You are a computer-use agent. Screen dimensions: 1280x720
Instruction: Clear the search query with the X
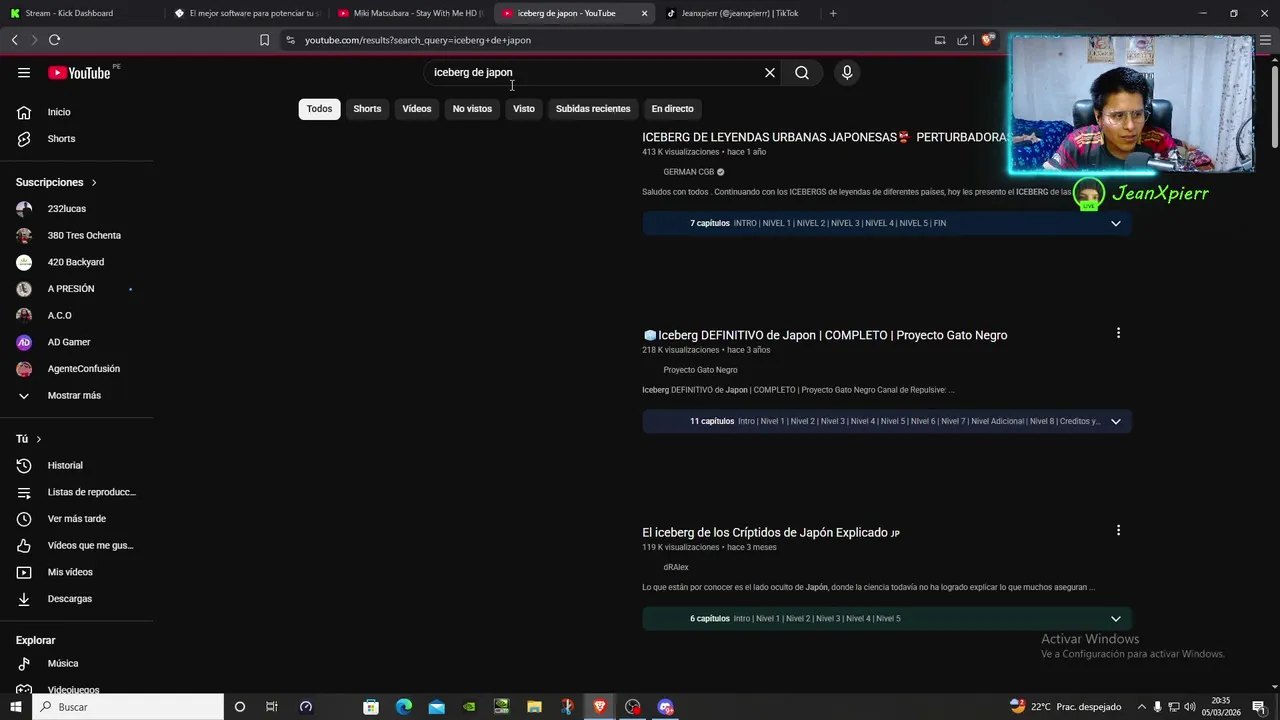coord(770,72)
